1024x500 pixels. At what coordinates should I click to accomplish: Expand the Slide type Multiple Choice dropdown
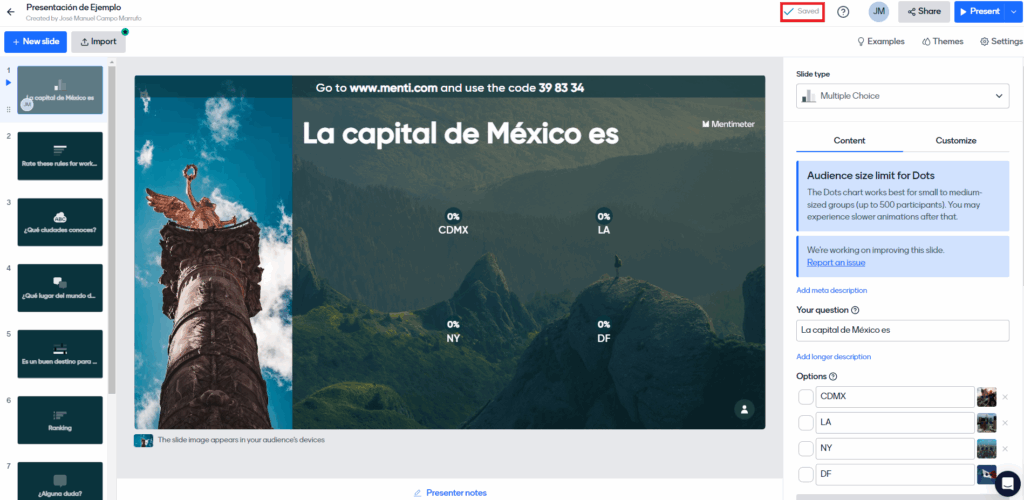902,96
